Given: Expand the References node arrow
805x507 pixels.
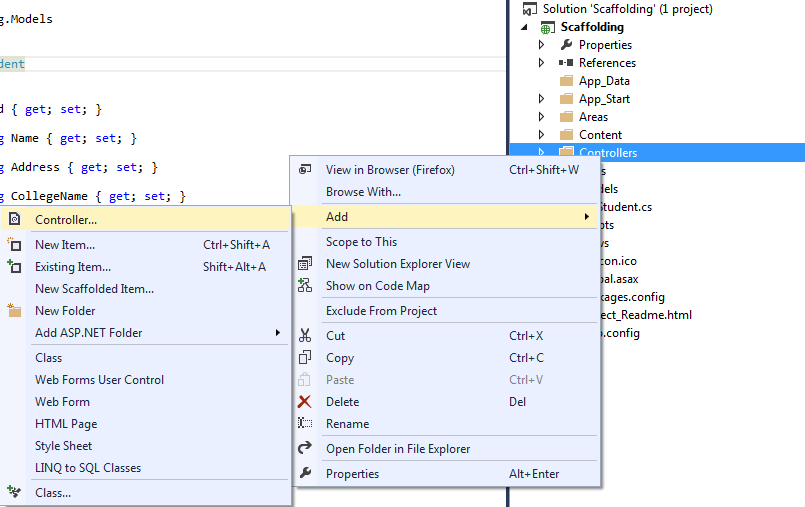Looking at the screenshot, I should pos(542,63).
